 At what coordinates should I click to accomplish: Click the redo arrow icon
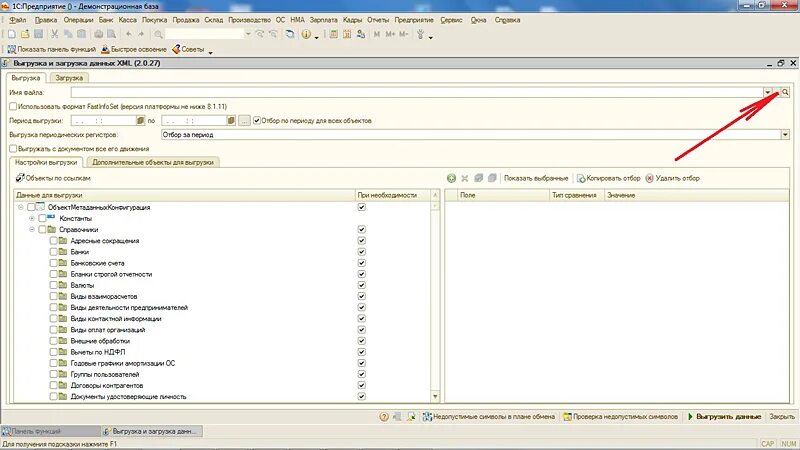pos(141,34)
